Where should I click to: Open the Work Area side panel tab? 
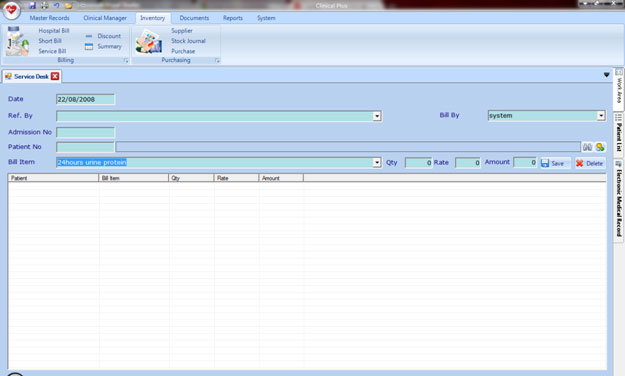619,89
